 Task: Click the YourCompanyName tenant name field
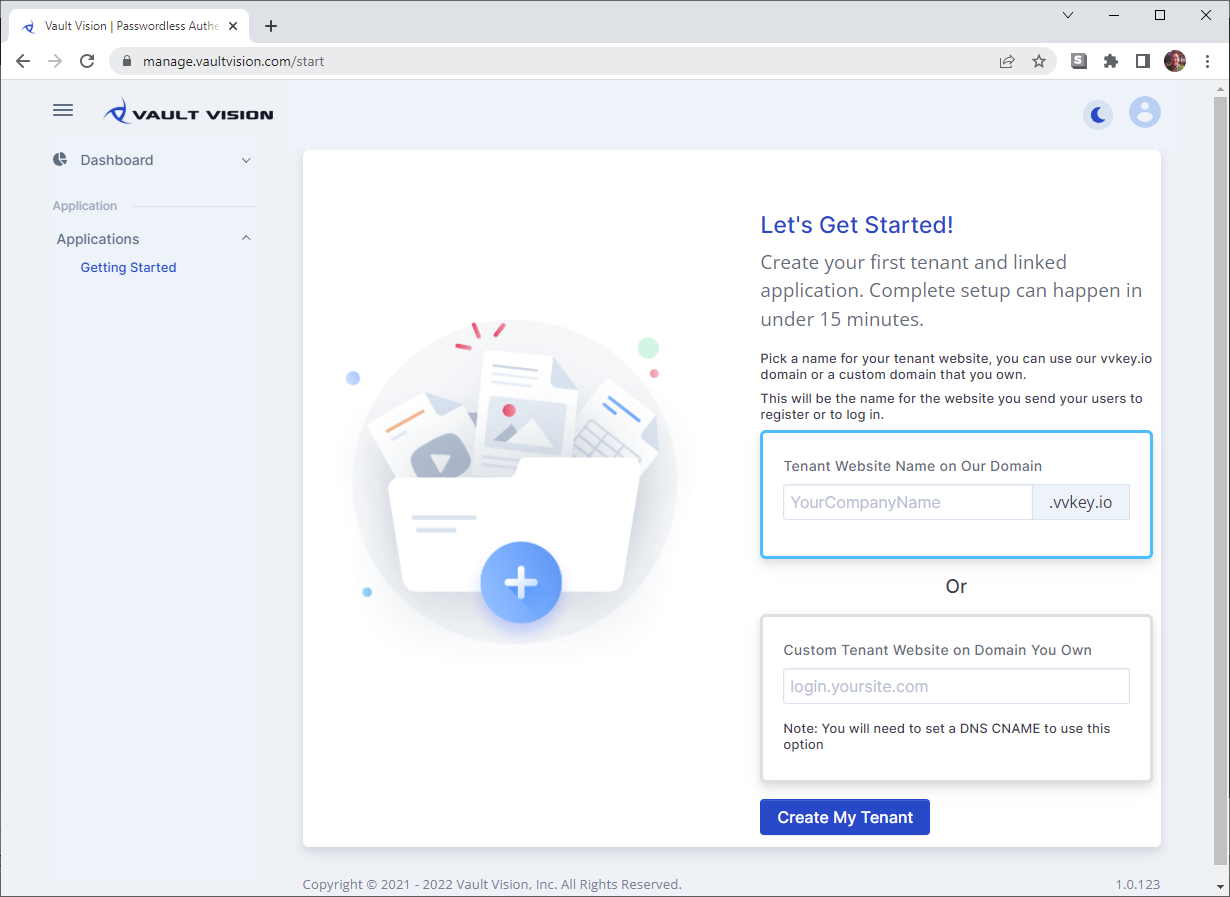907,502
